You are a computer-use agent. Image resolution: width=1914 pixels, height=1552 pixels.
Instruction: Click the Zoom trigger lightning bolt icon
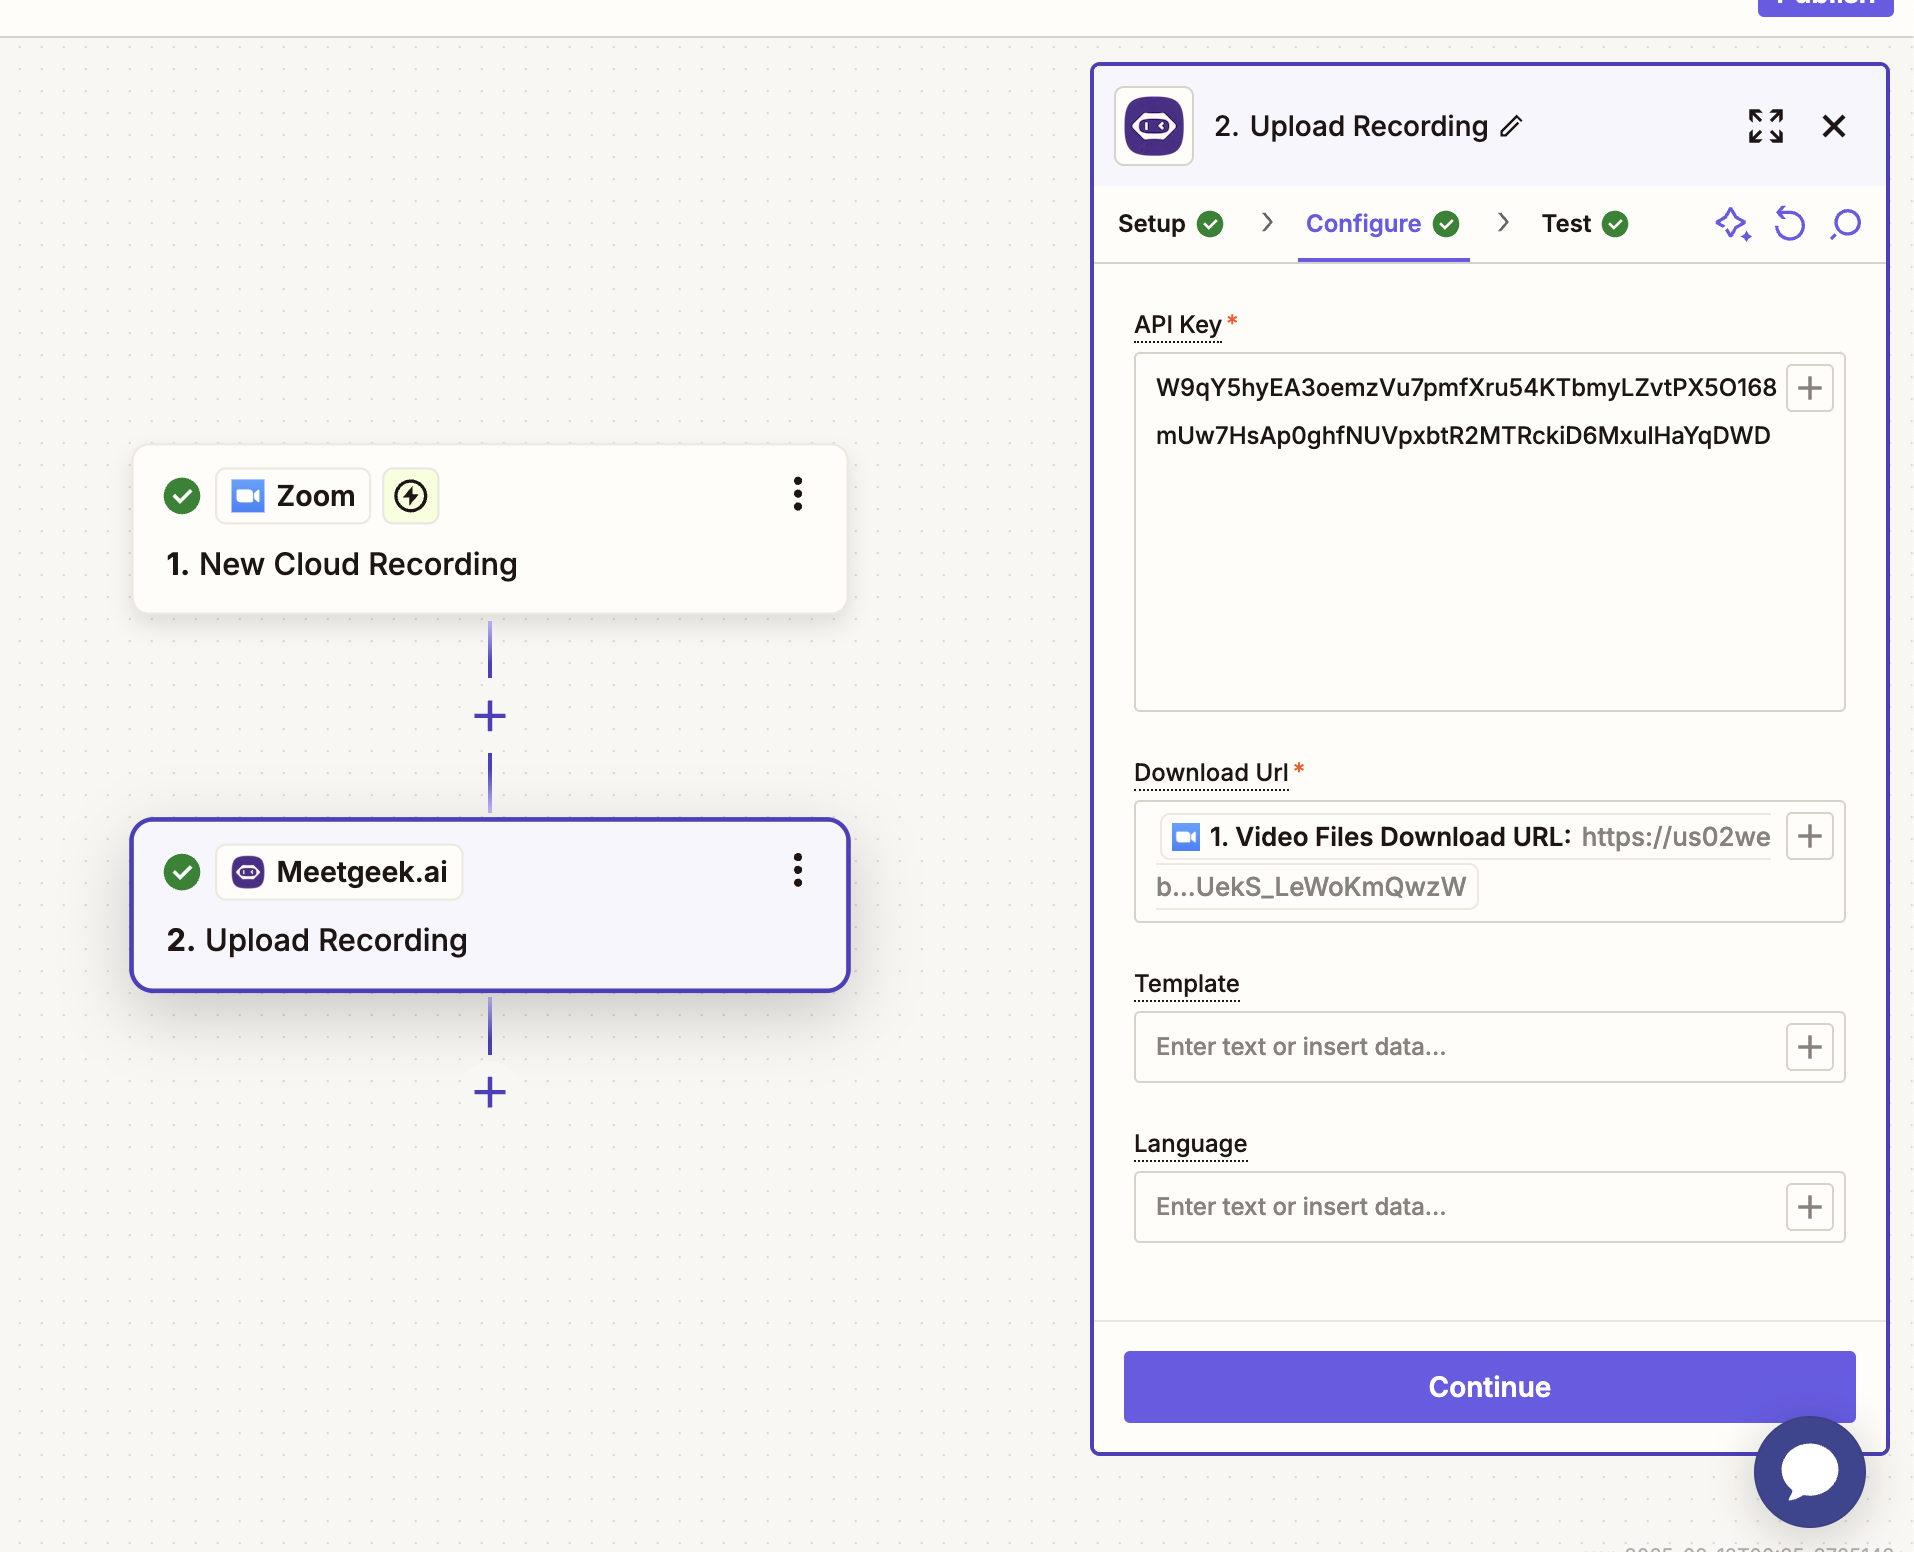(410, 496)
